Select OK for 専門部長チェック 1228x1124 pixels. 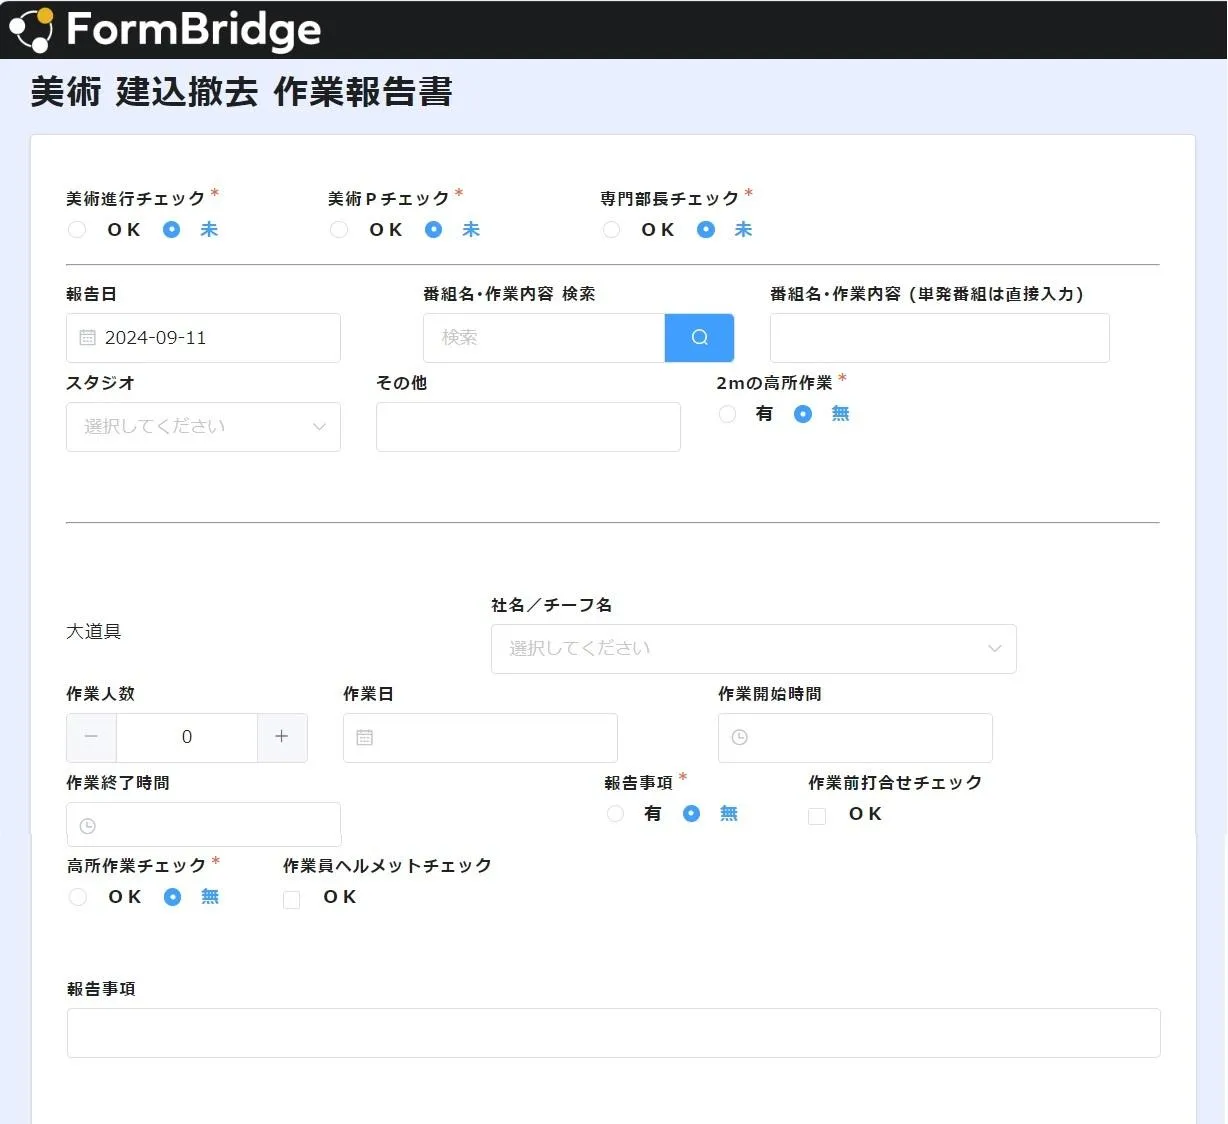[611, 230]
